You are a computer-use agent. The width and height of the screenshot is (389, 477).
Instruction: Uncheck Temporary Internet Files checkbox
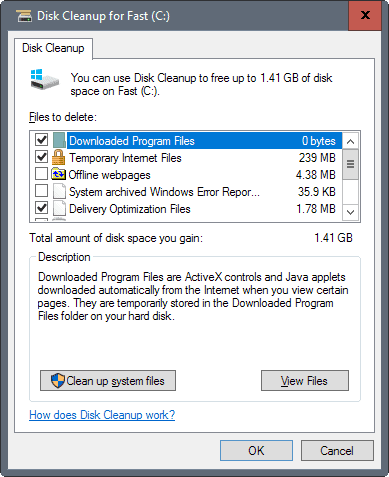click(x=41, y=157)
